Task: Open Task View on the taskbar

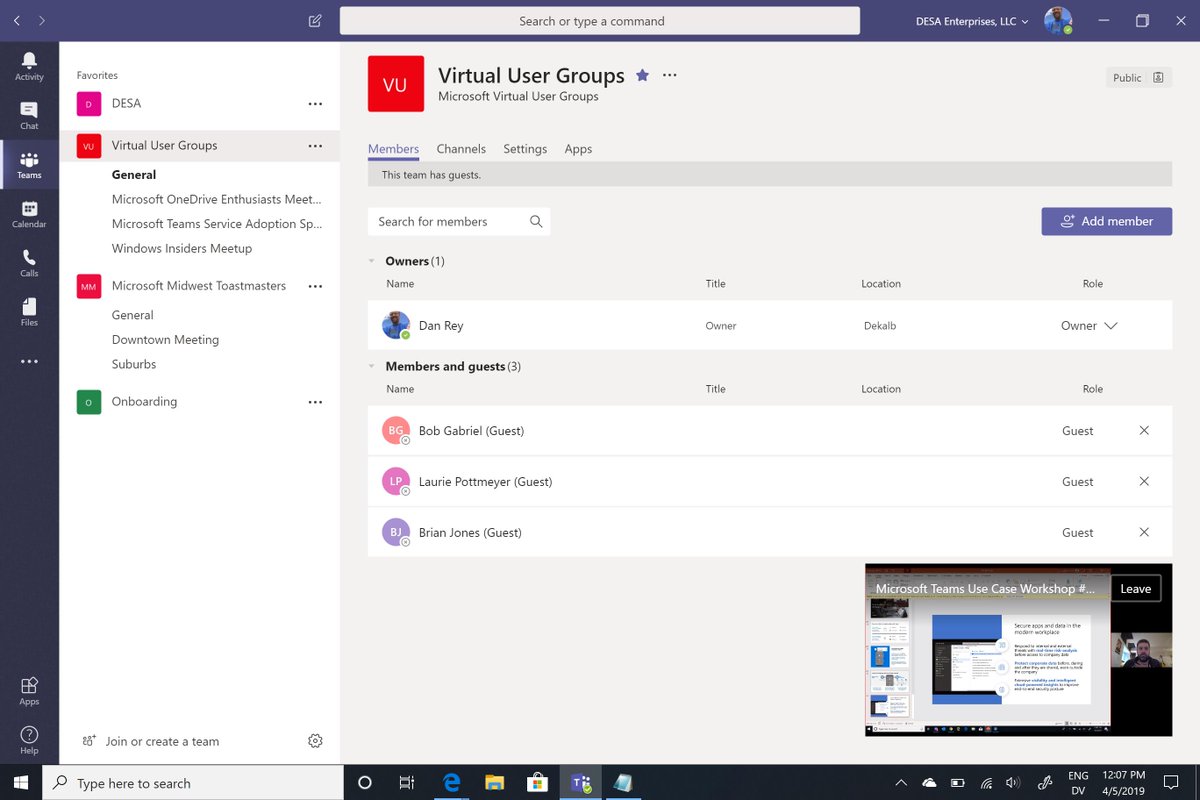Action: [406, 783]
